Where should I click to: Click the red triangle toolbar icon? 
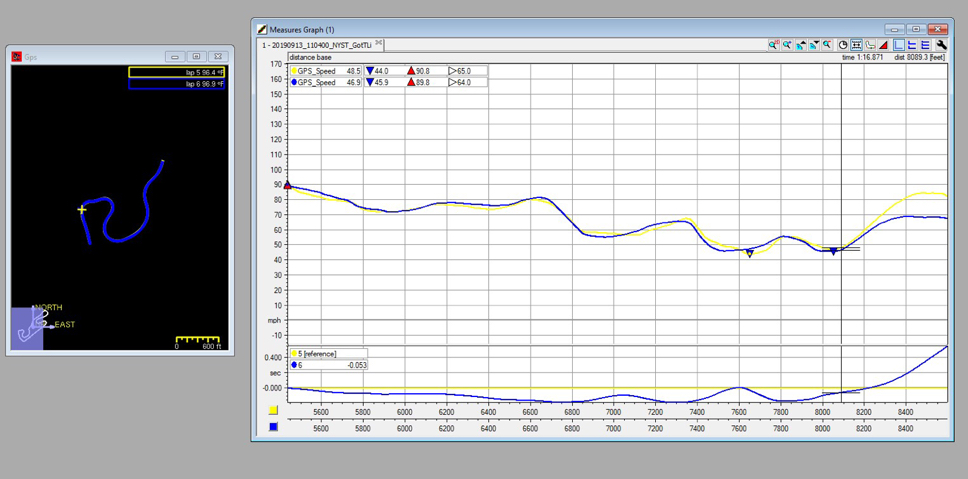coord(883,45)
